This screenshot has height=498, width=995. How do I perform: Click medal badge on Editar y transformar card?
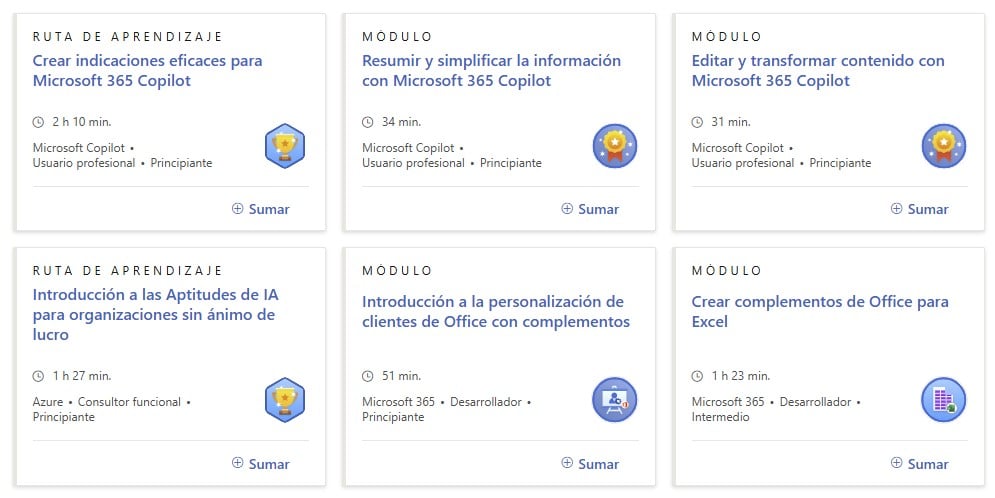[943, 146]
